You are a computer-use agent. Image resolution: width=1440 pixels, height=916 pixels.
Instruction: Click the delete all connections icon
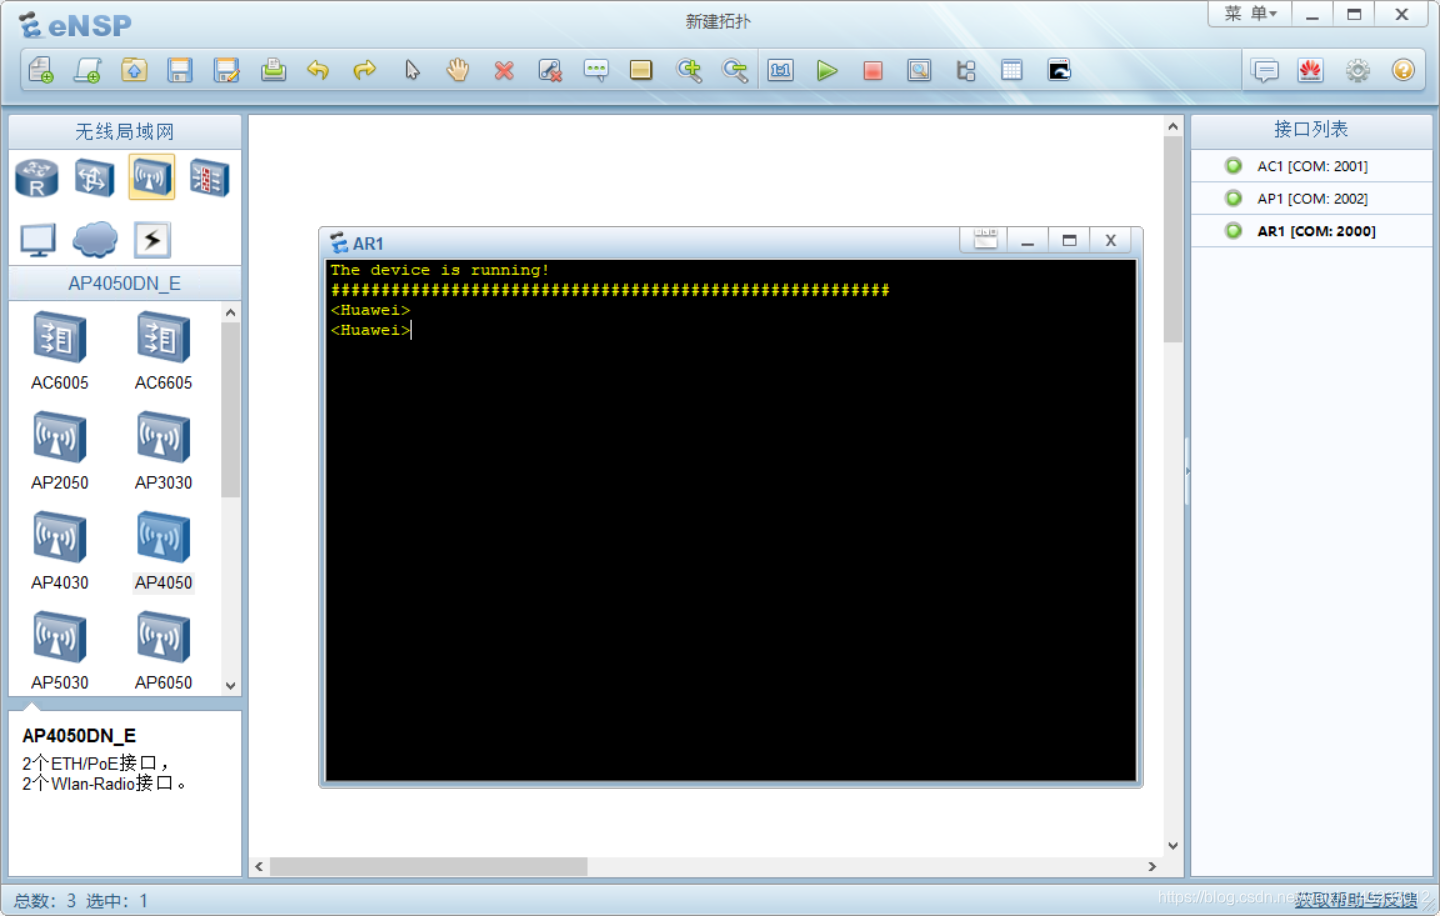pos(550,70)
